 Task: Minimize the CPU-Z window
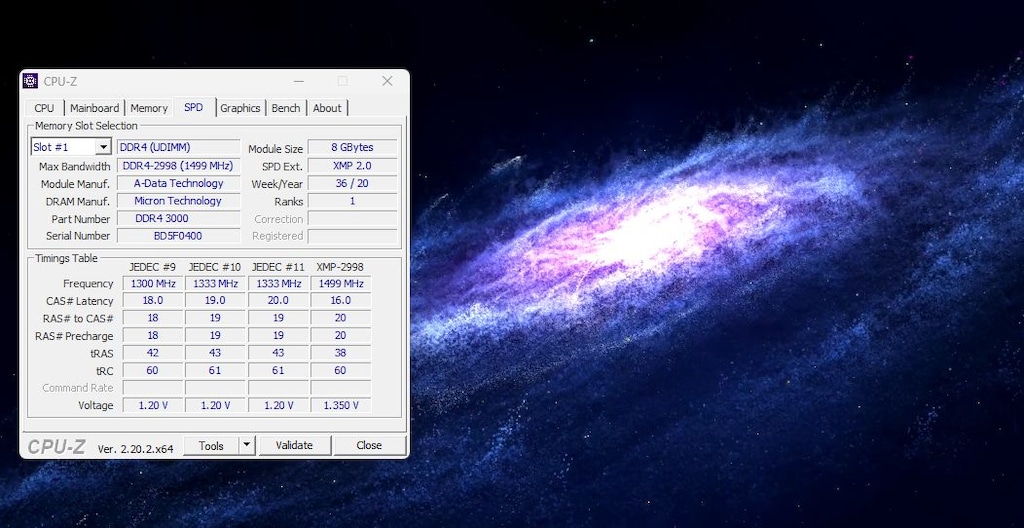[x=298, y=81]
